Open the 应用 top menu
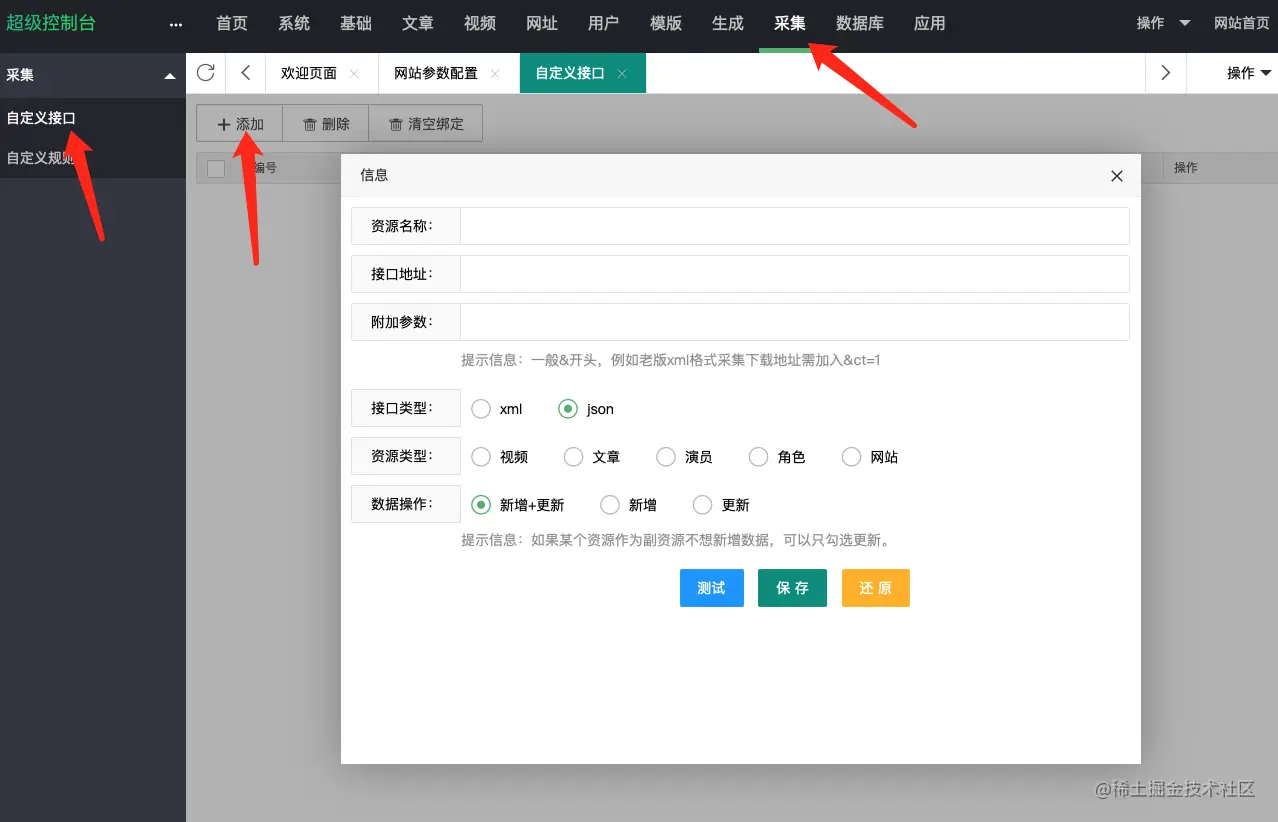The image size is (1278, 822). pos(930,23)
